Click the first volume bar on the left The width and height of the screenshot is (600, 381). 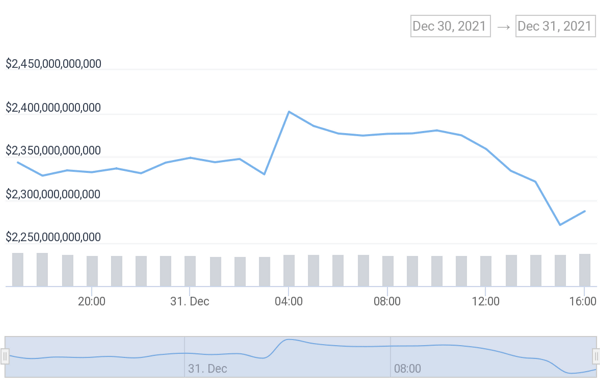tap(18, 270)
